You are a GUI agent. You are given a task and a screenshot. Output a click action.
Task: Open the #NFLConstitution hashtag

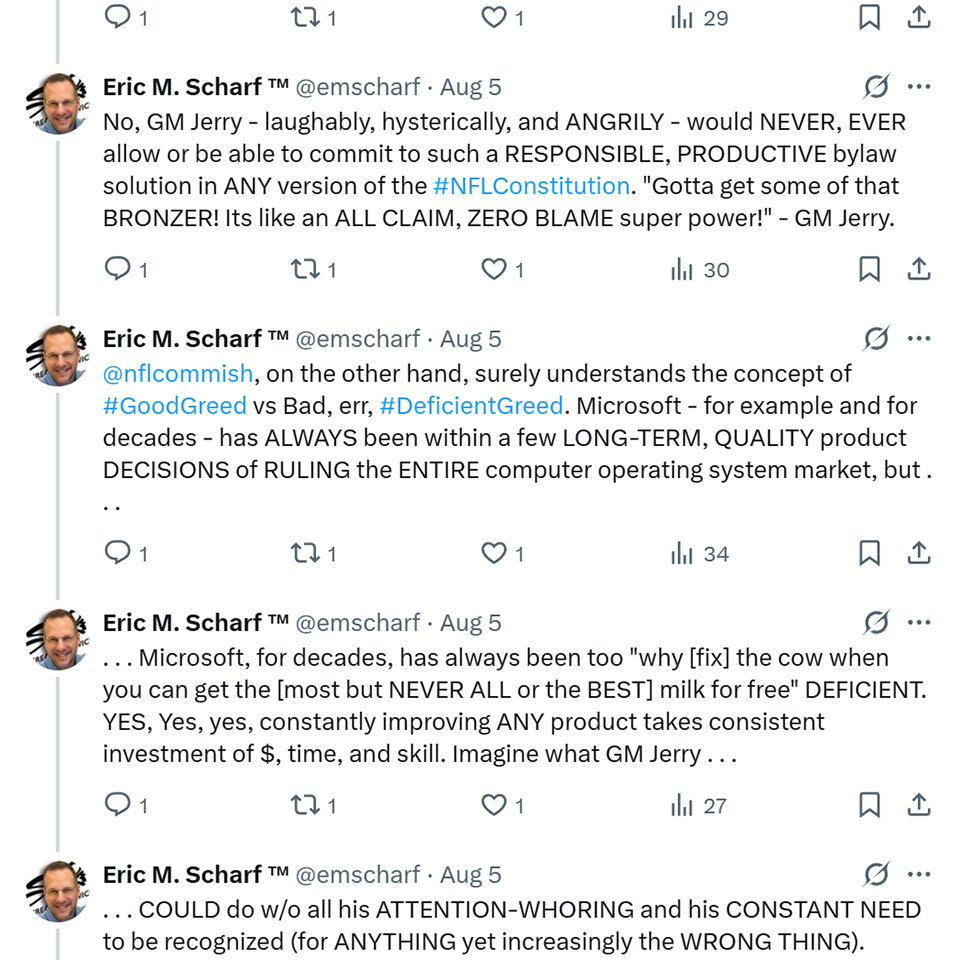tap(531, 186)
